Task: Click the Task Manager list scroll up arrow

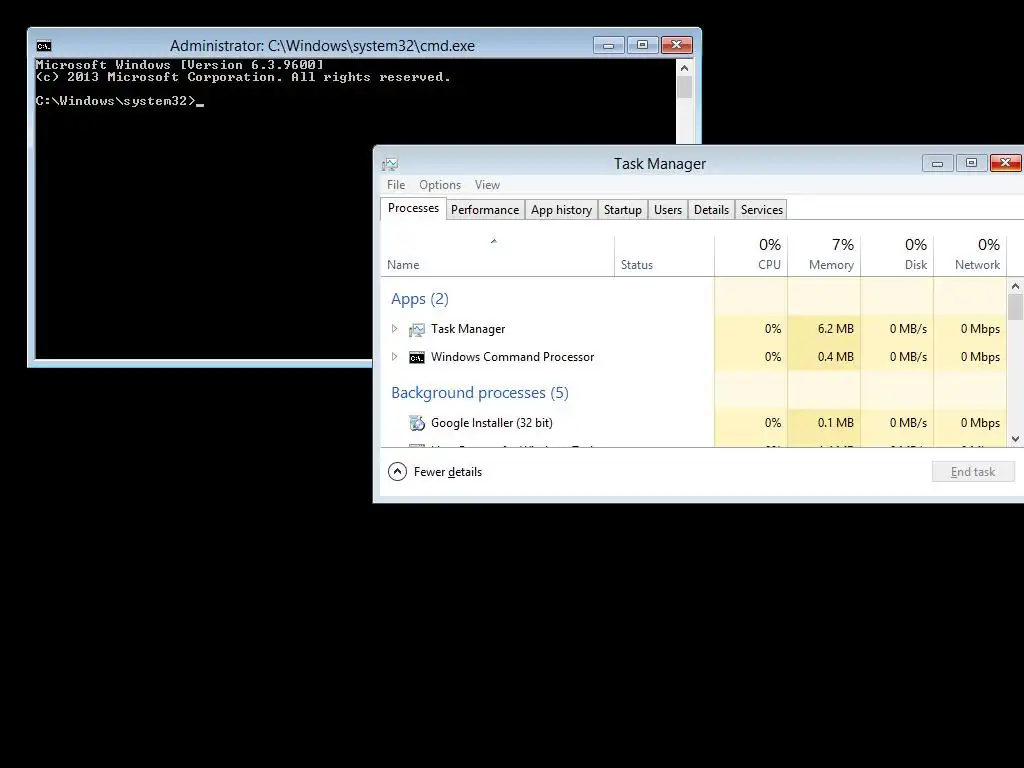Action: tap(1015, 286)
